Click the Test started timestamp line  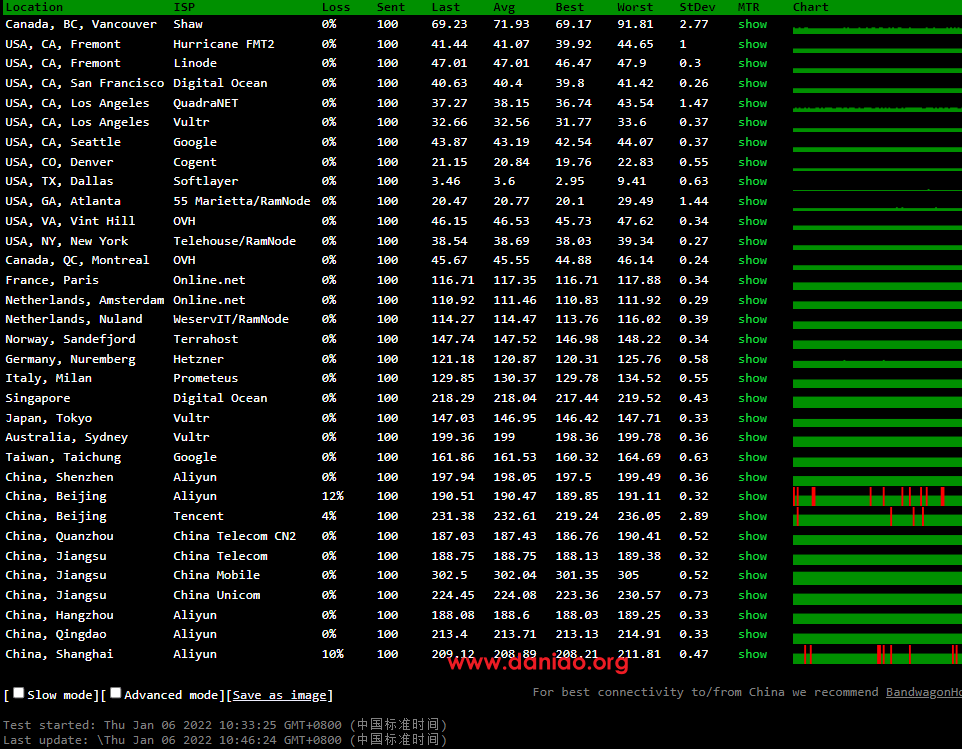(x=225, y=725)
